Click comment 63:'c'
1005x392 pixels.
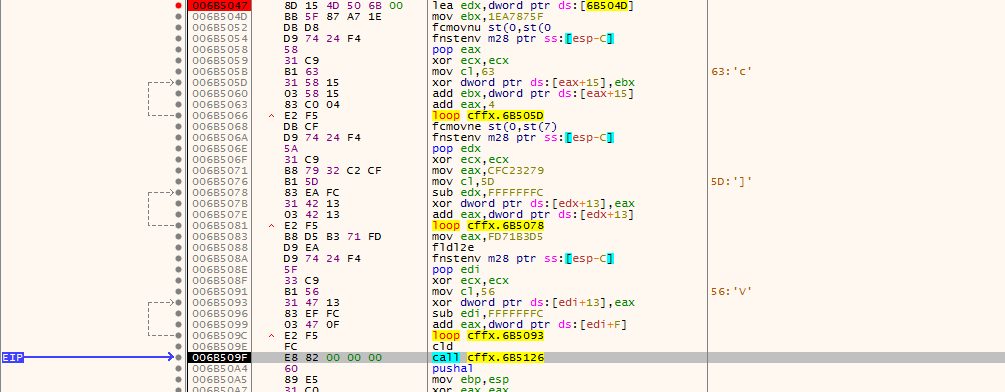click(731, 72)
